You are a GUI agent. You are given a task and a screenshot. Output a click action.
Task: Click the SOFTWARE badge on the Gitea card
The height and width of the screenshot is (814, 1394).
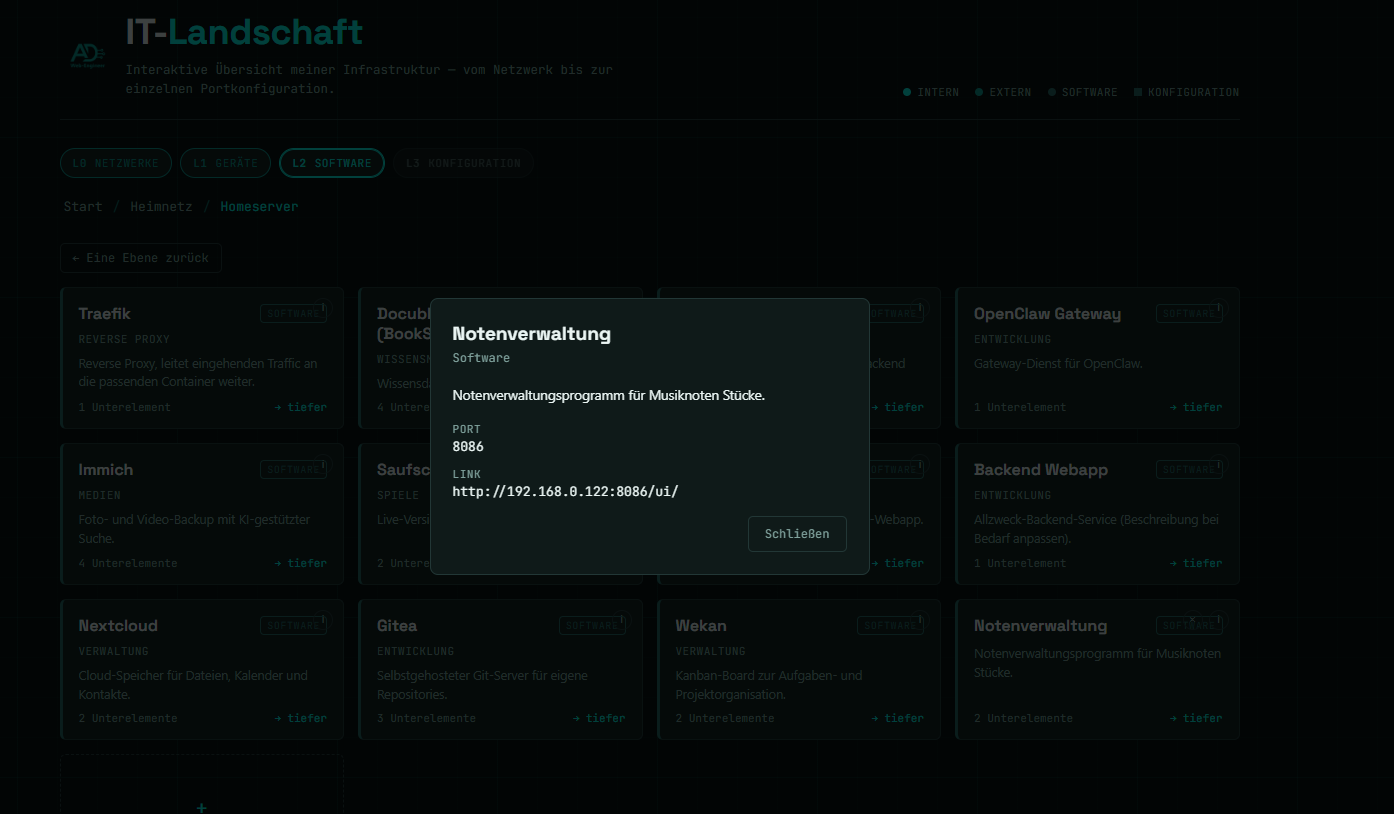click(x=592, y=626)
